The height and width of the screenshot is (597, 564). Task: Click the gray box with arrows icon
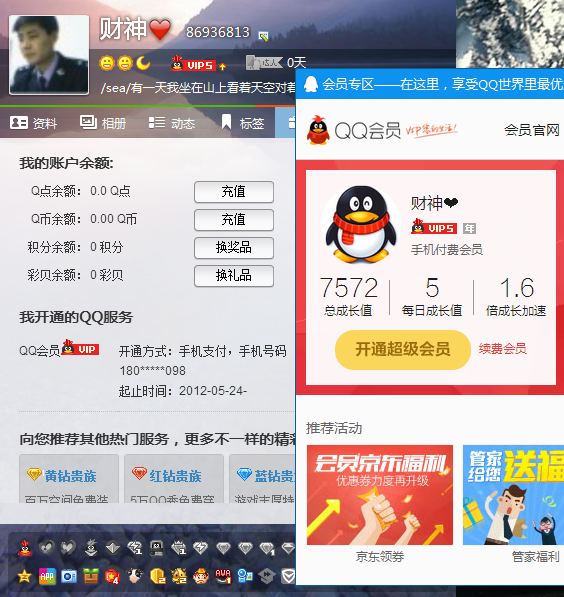267,576
